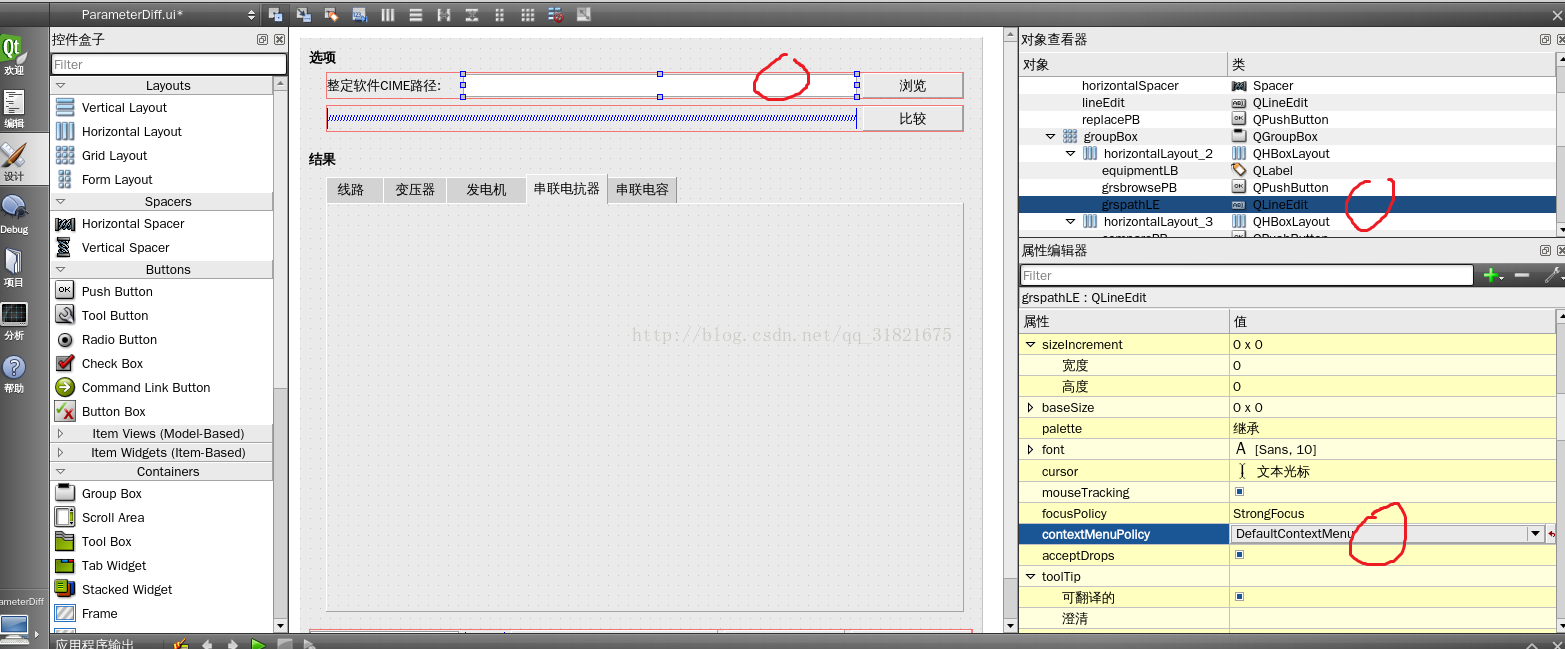Image resolution: width=1565 pixels, height=649 pixels.
Task: Open the Projects (项目) mode
Action: coord(13,268)
